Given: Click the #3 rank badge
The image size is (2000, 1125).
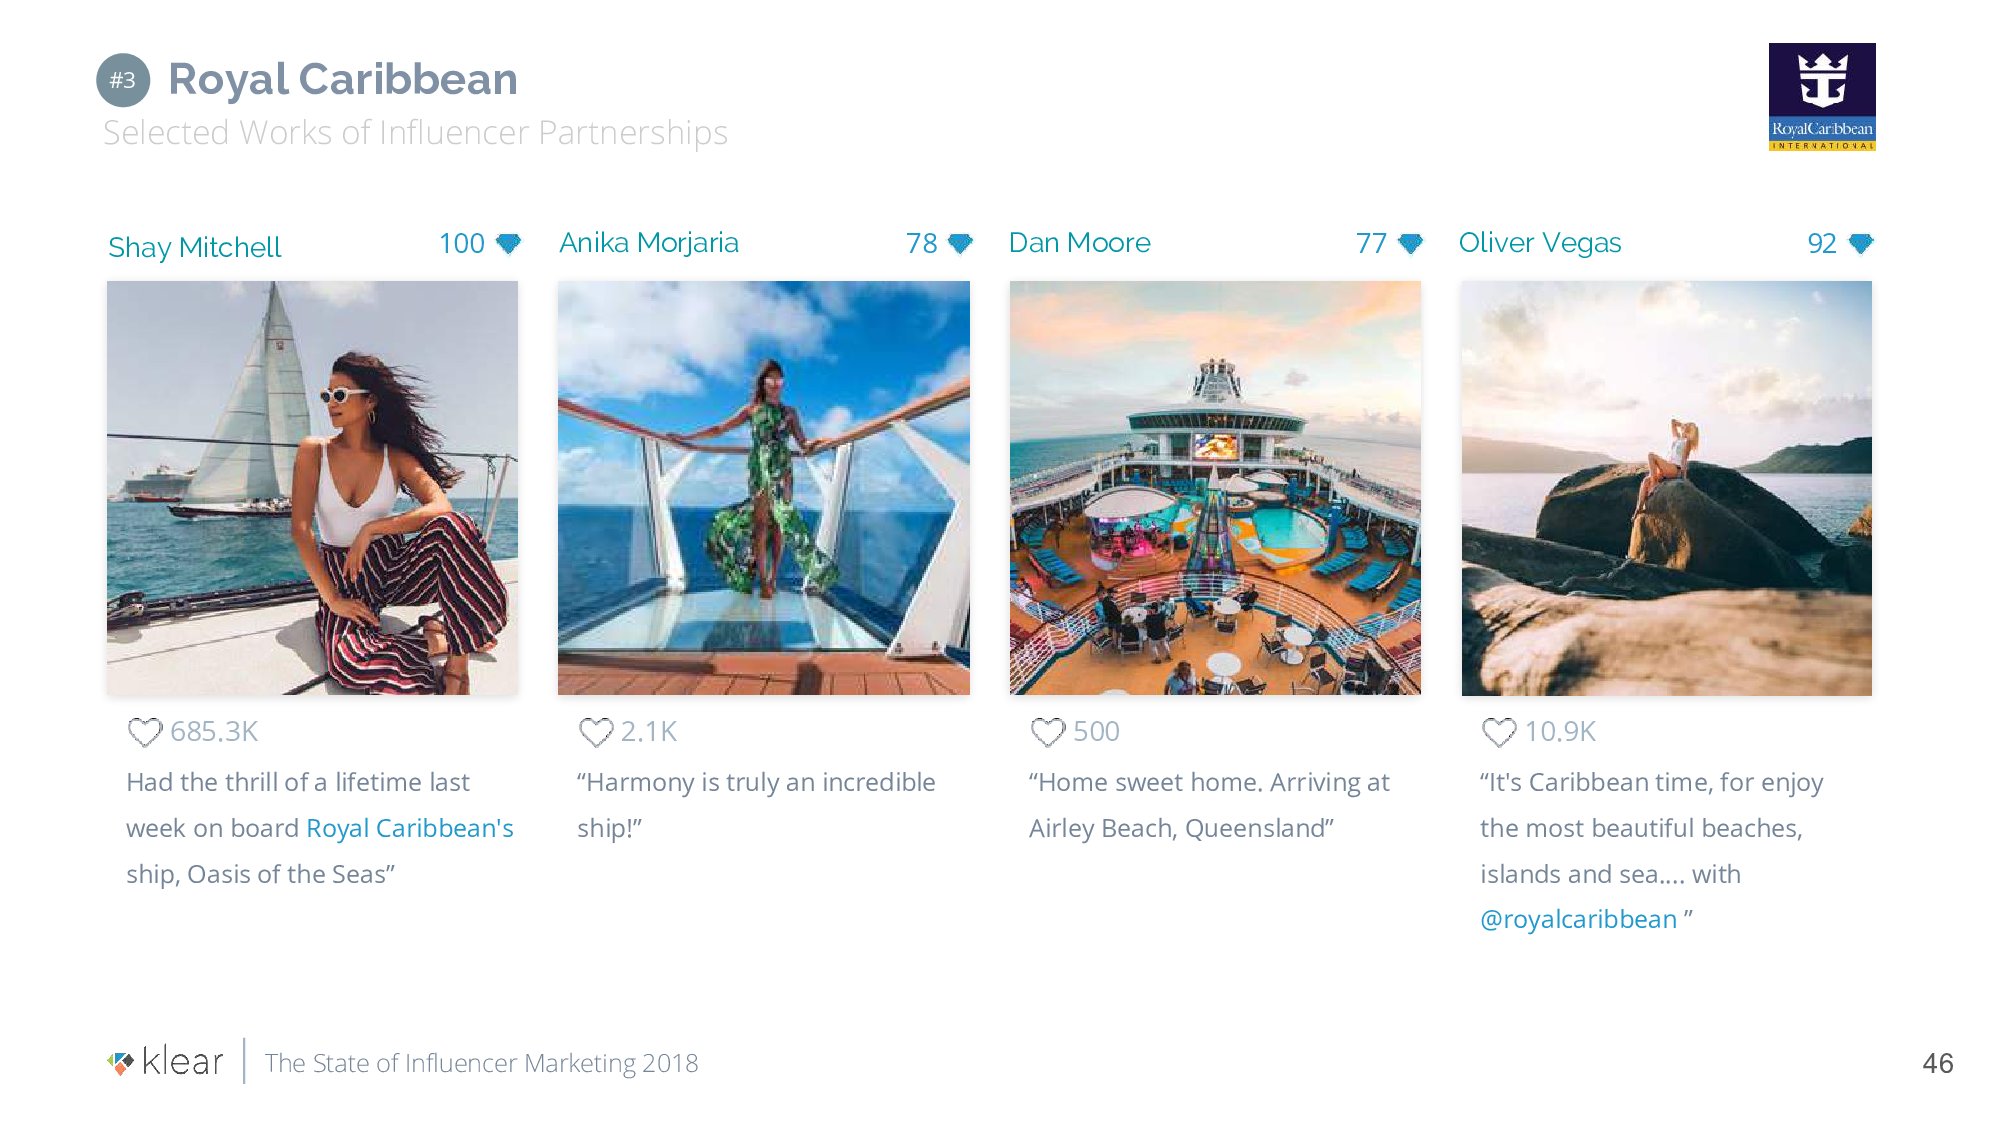Looking at the screenshot, I should click(x=123, y=80).
